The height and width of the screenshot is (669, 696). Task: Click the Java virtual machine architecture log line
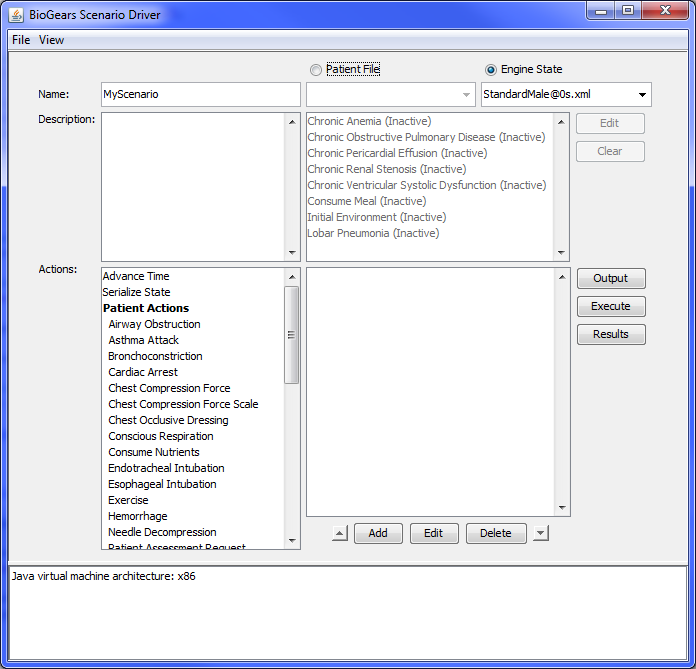tap(103, 576)
